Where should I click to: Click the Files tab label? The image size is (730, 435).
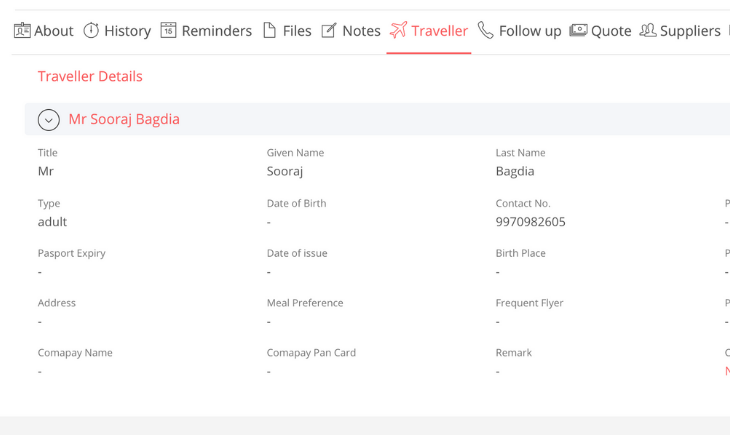coord(297,31)
